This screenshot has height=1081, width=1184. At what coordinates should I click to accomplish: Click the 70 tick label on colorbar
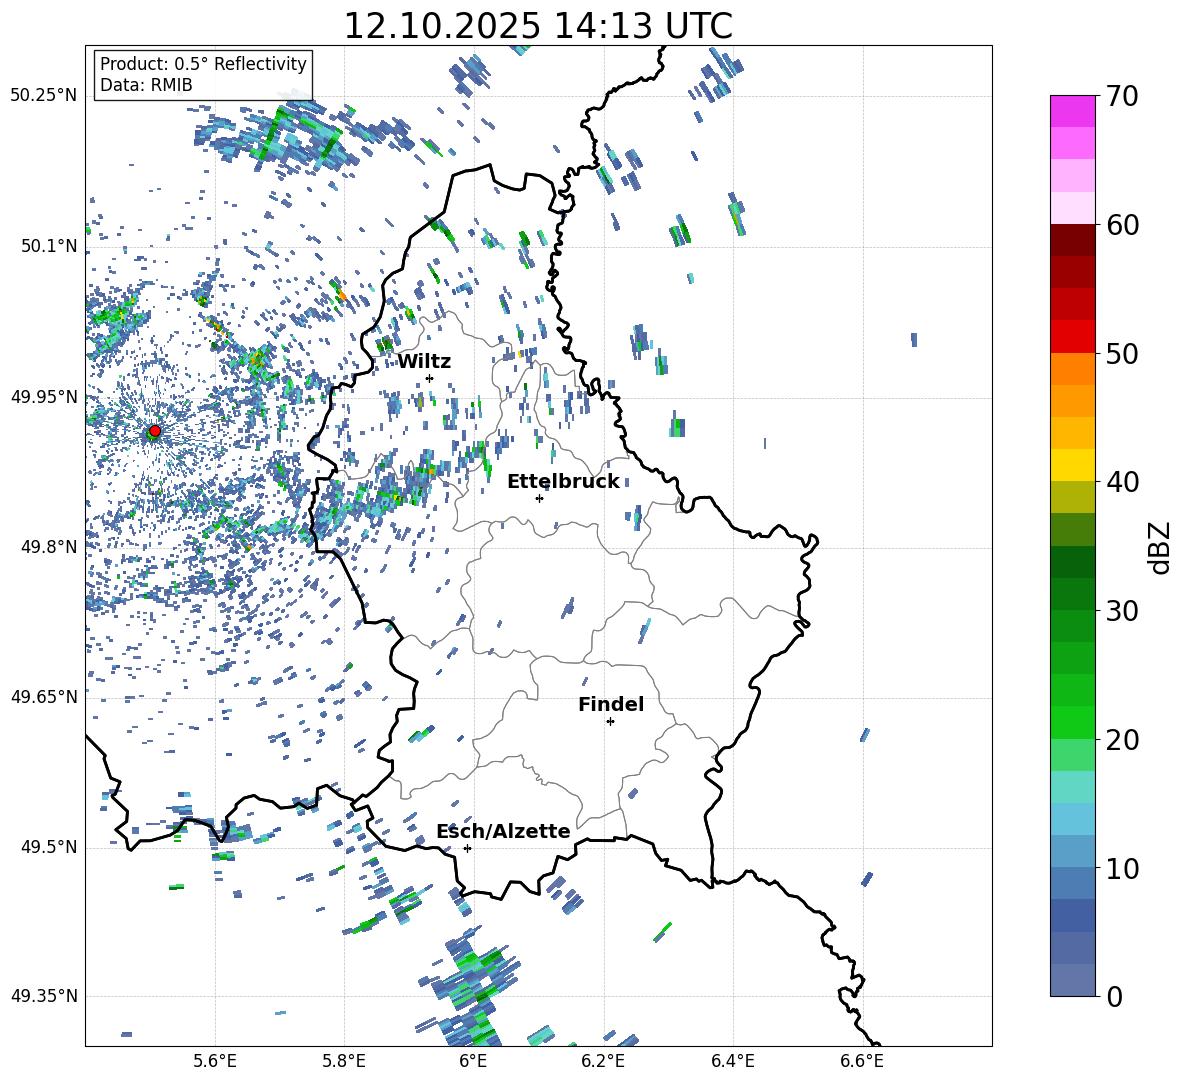coord(1124,96)
